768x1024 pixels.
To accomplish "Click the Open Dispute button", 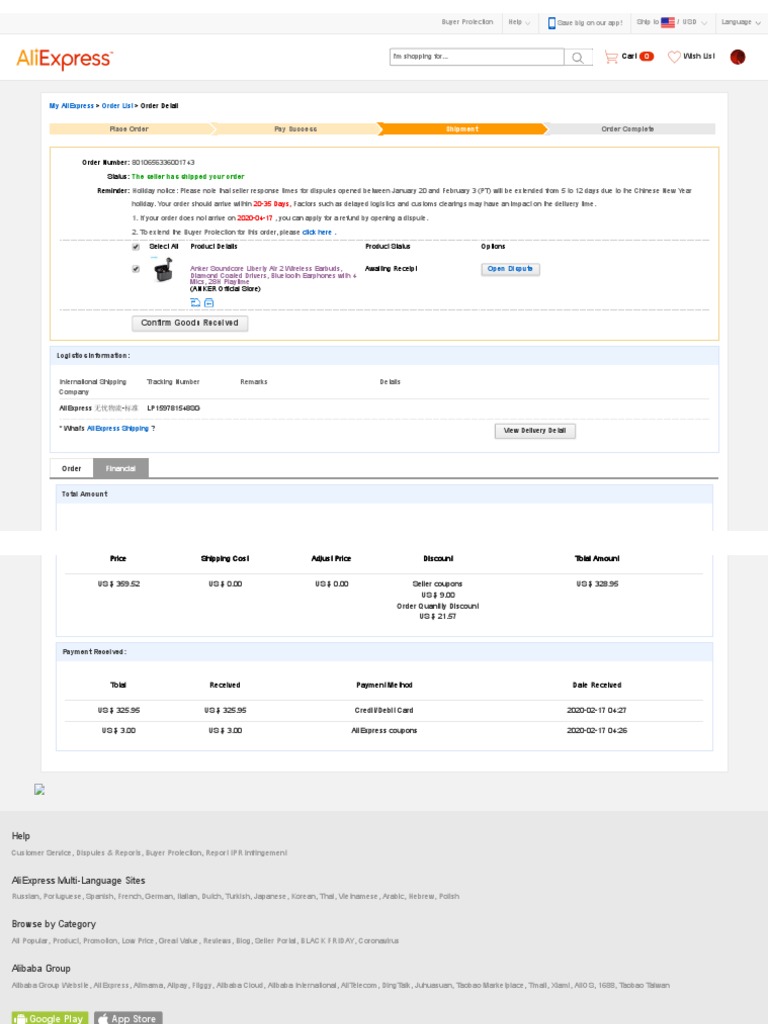I will click(x=510, y=269).
